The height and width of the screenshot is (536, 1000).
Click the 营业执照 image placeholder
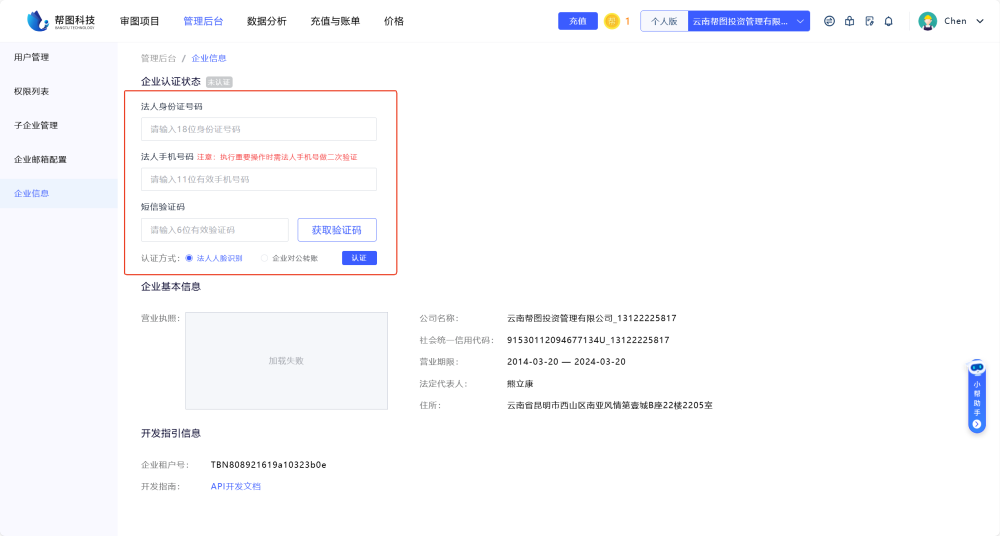[x=286, y=360]
